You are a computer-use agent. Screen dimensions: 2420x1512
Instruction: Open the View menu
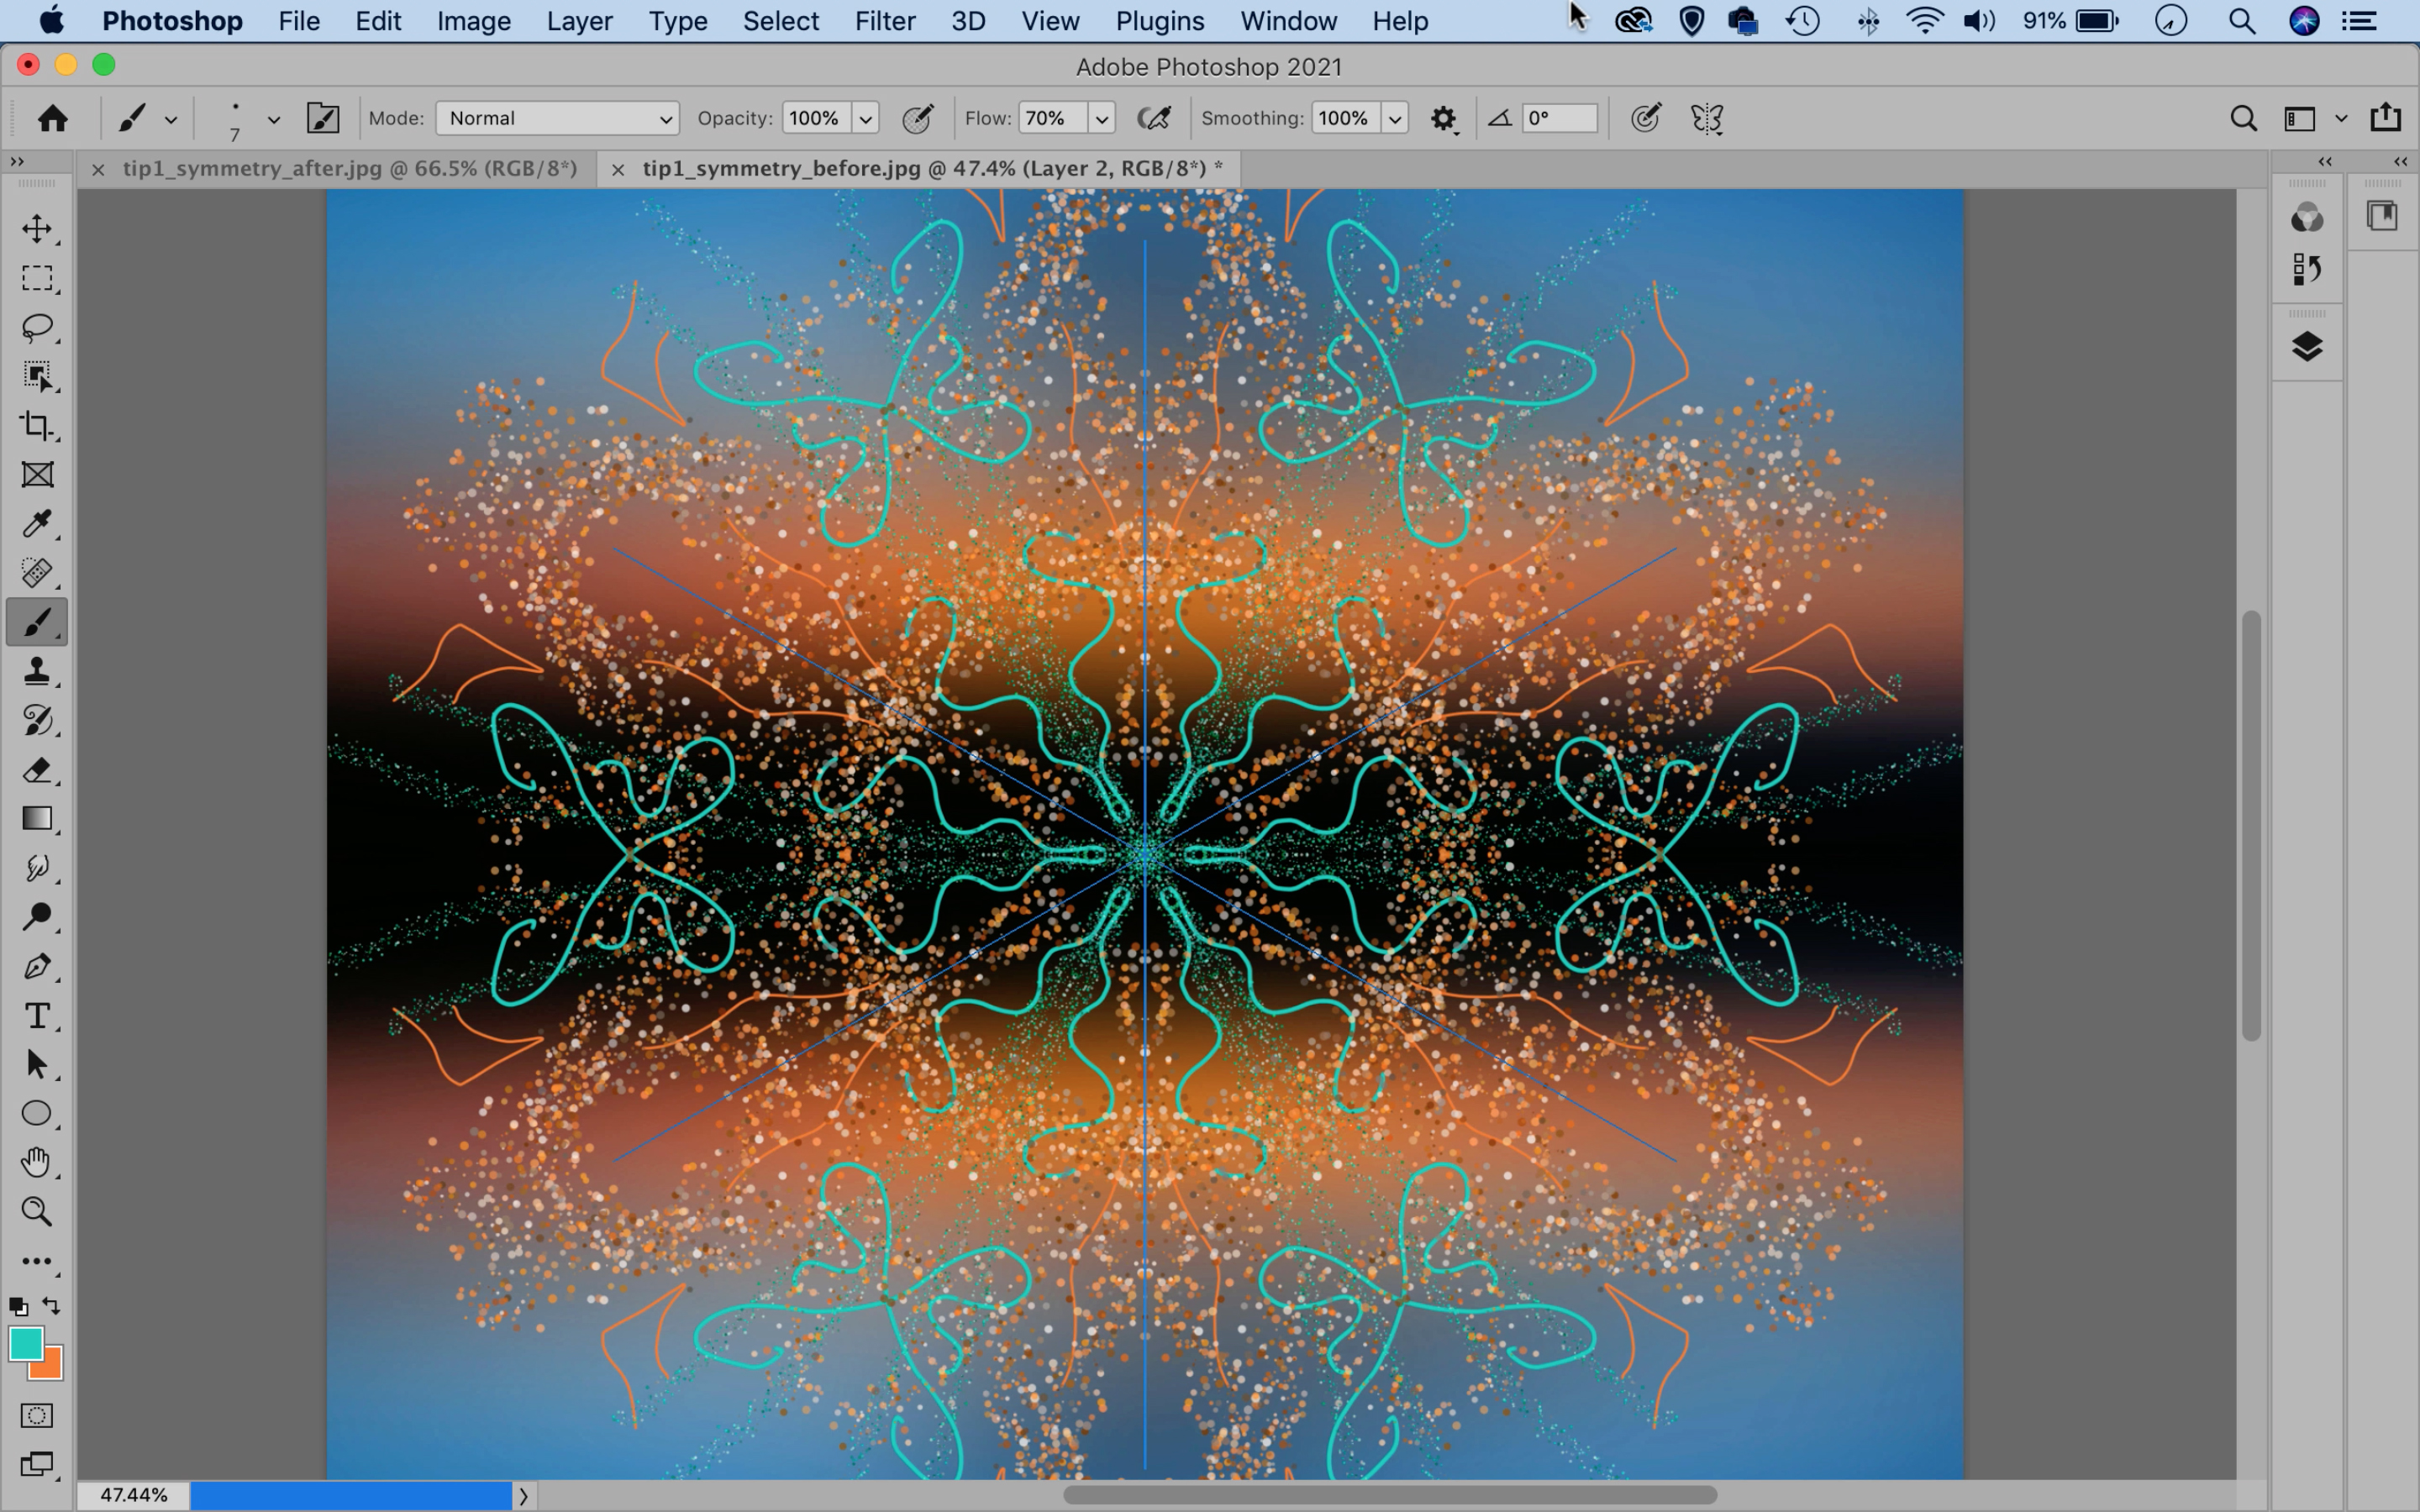(1045, 21)
